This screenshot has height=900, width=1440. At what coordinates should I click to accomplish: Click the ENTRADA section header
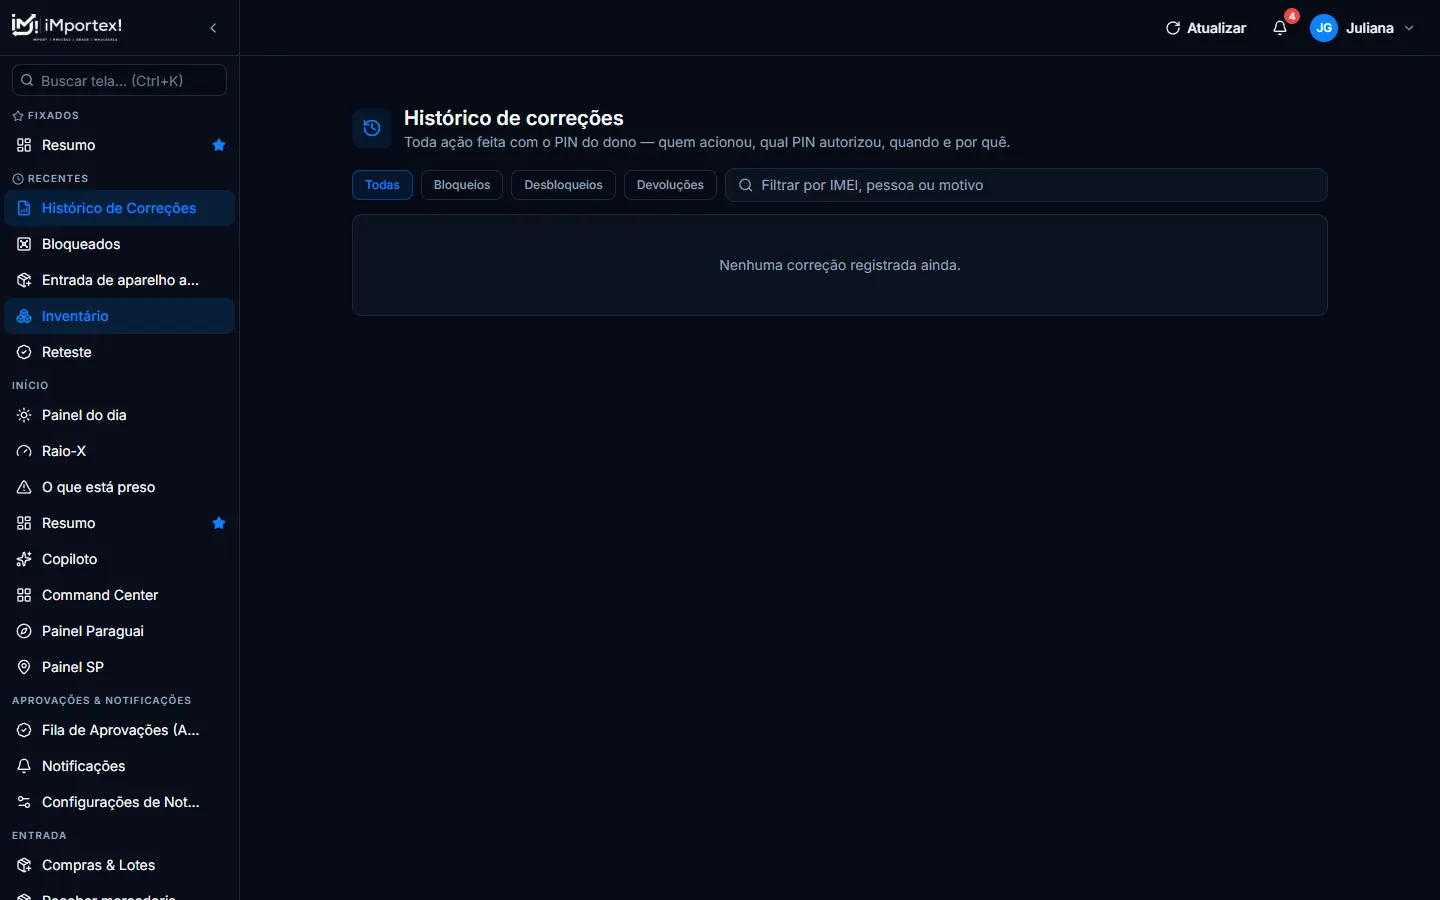pyautogui.click(x=39, y=835)
